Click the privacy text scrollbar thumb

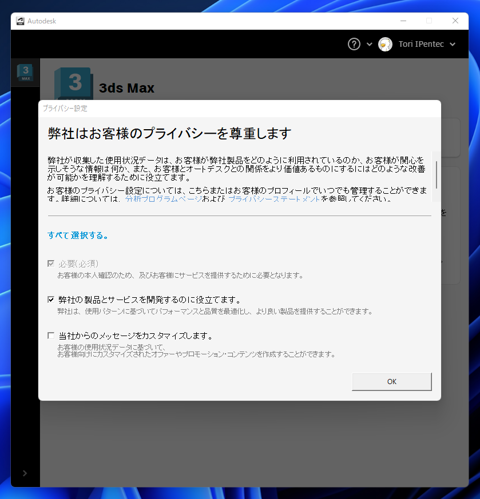pyautogui.click(x=436, y=175)
